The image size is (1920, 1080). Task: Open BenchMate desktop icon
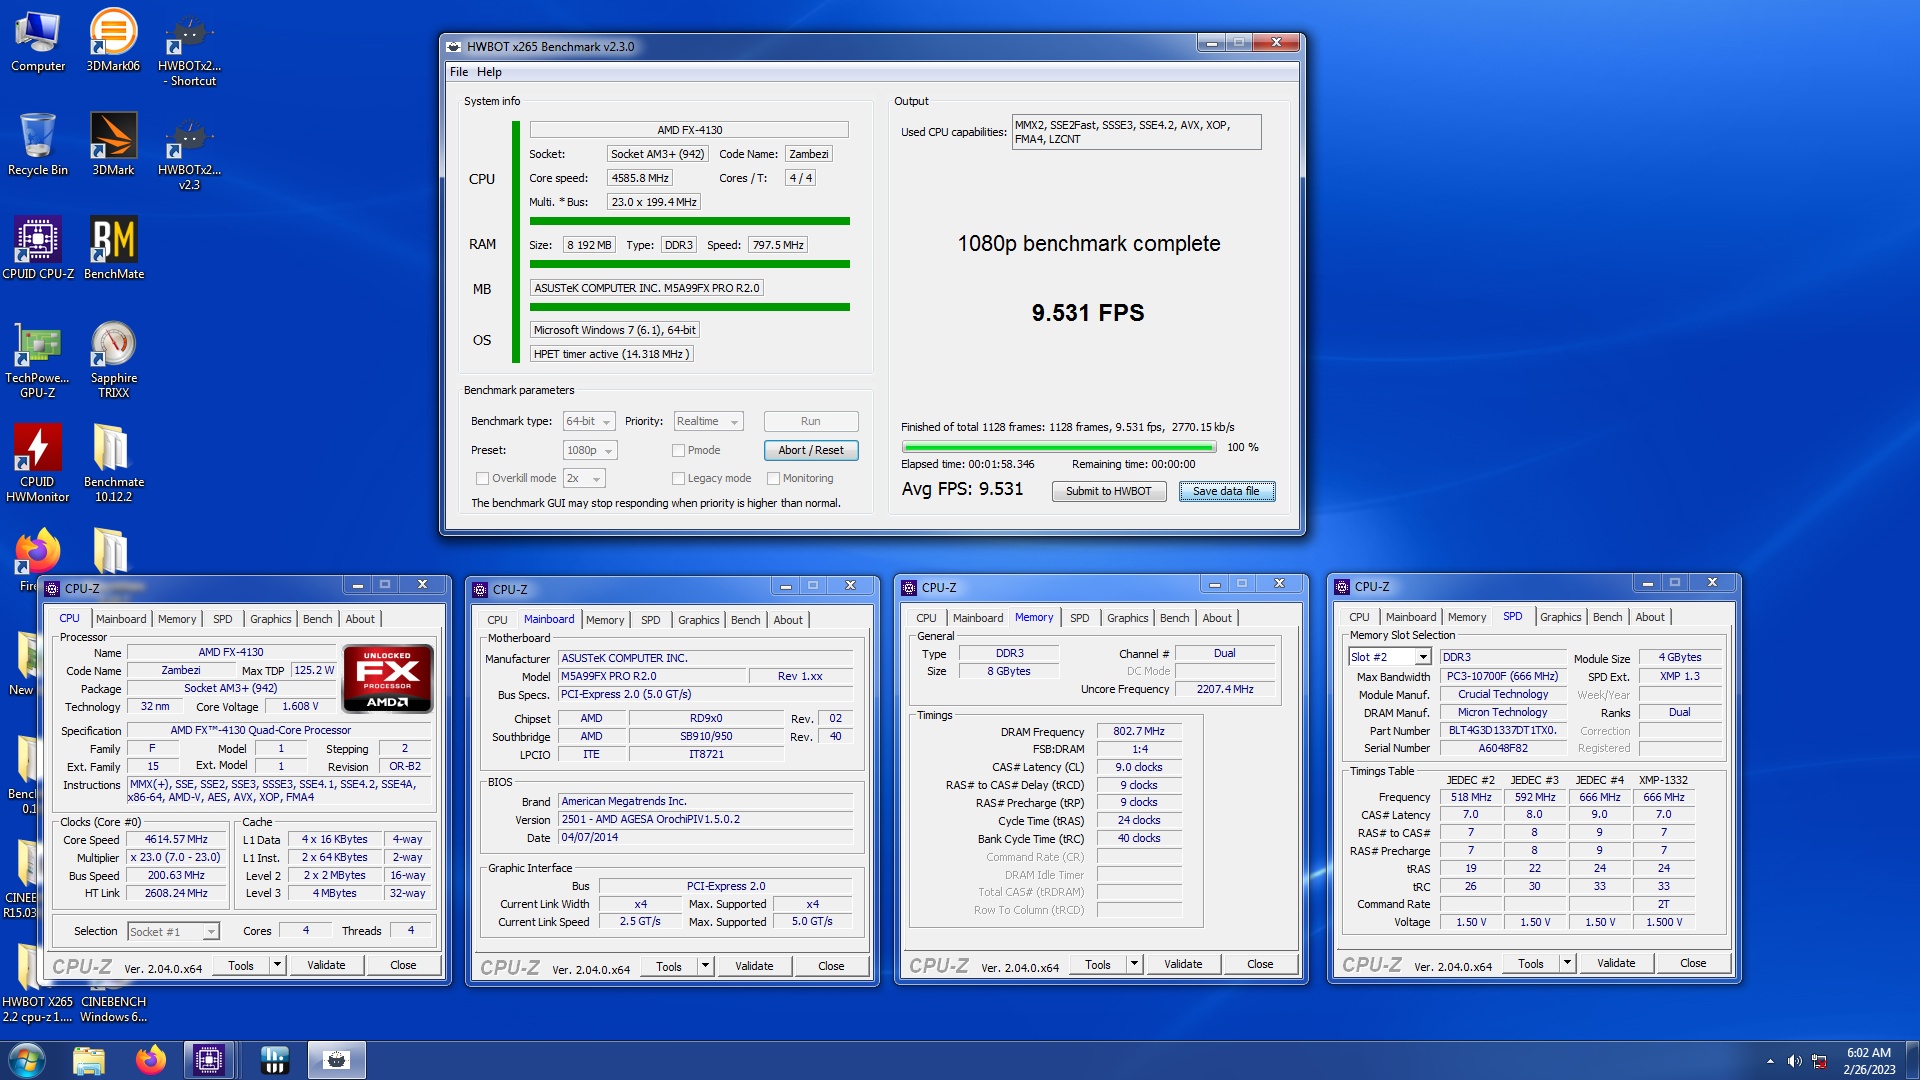coord(114,248)
